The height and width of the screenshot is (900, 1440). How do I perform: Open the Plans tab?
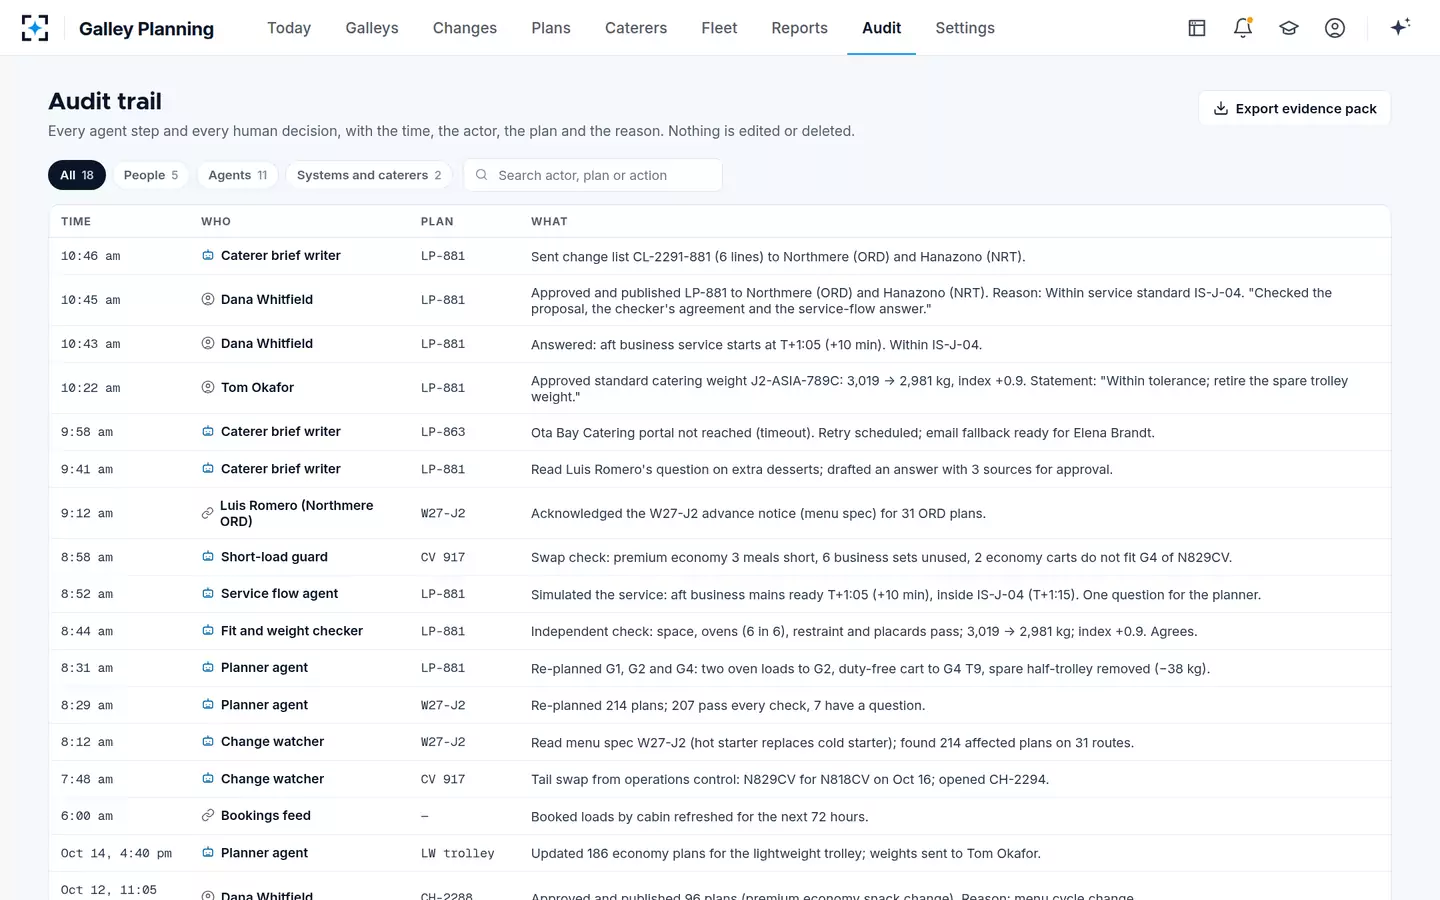[551, 28]
